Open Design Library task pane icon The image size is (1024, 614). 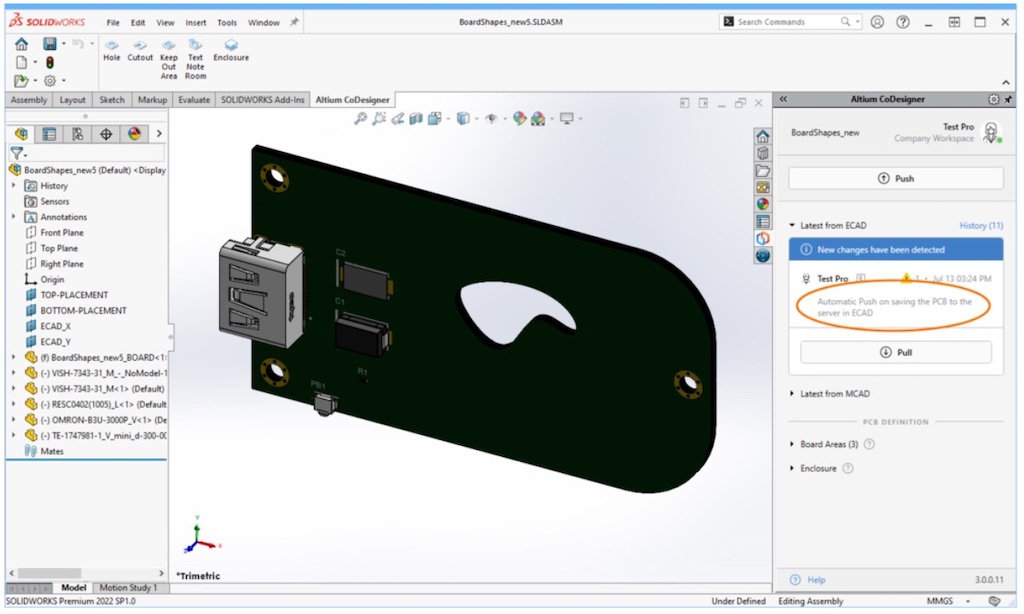pyautogui.click(x=762, y=153)
